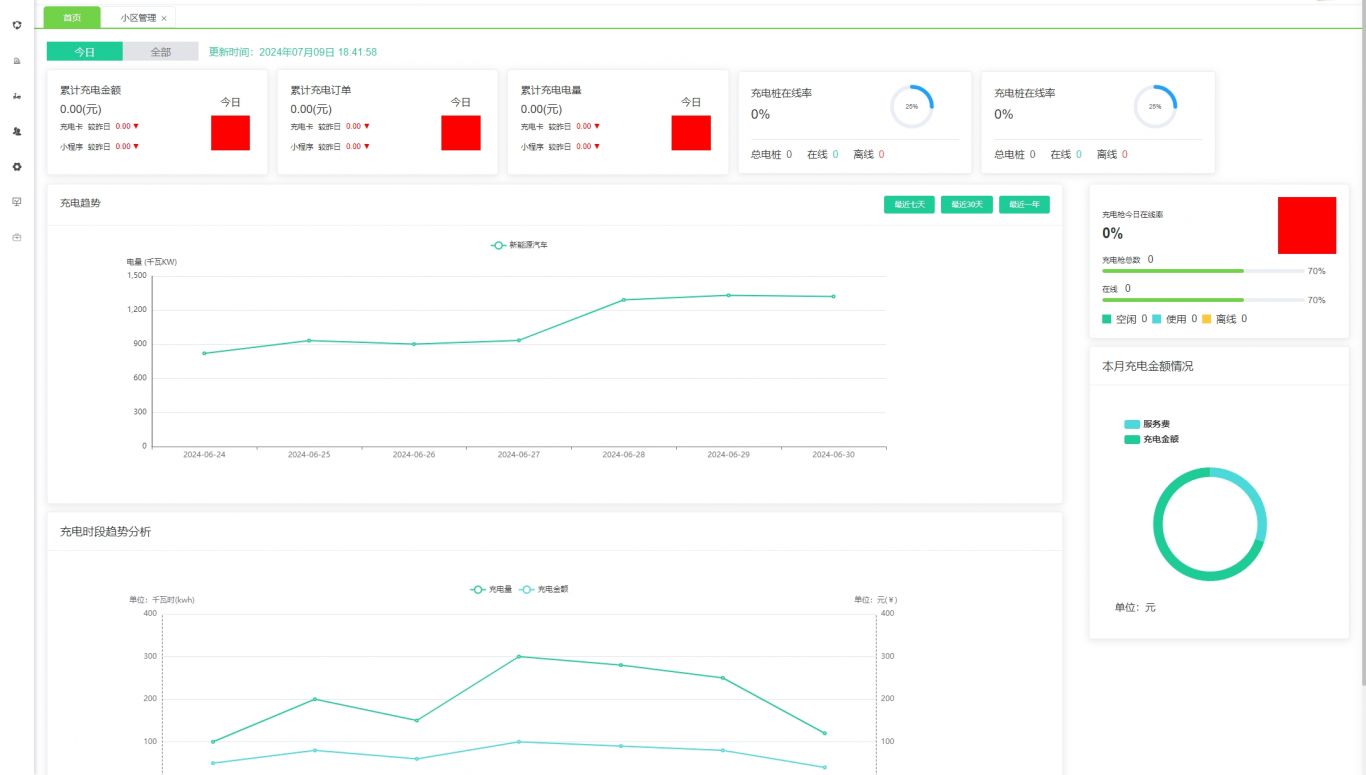Image resolution: width=1366 pixels, height=775 pixels.
Task: Open the briefcase sidebar icon
Action: pos(17,237)
